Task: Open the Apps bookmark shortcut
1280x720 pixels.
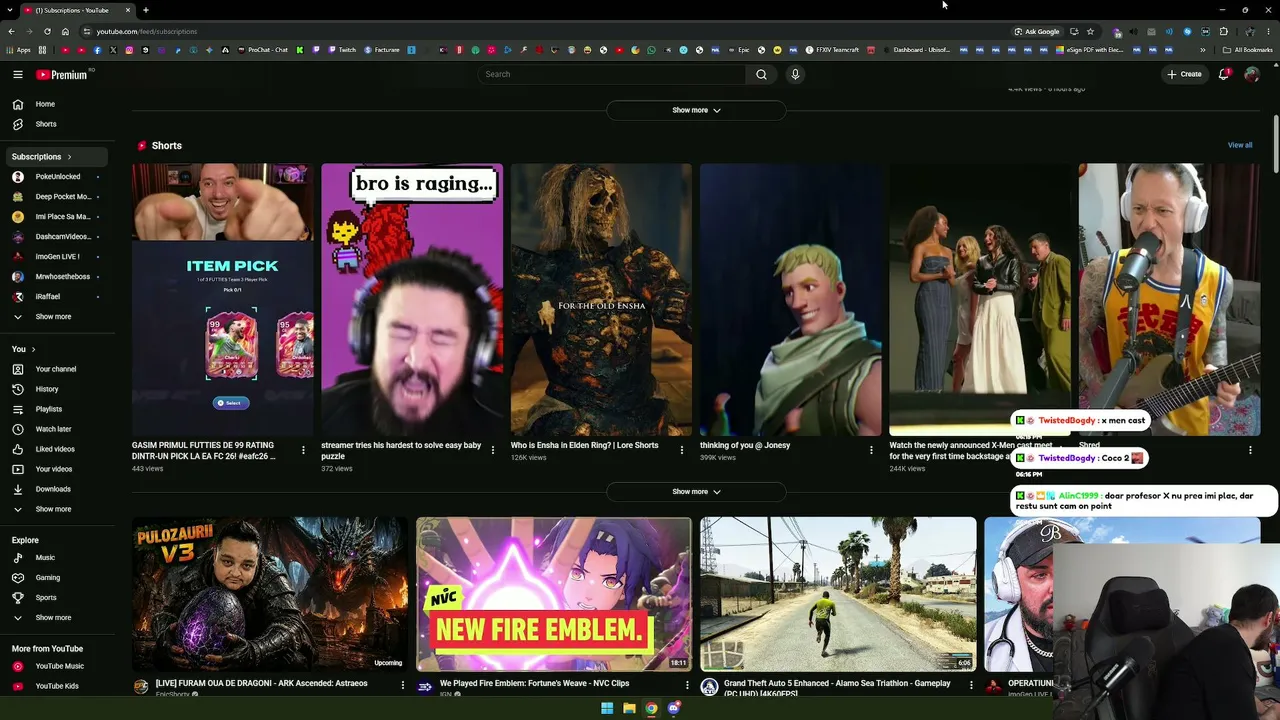Action: (19, 50)
